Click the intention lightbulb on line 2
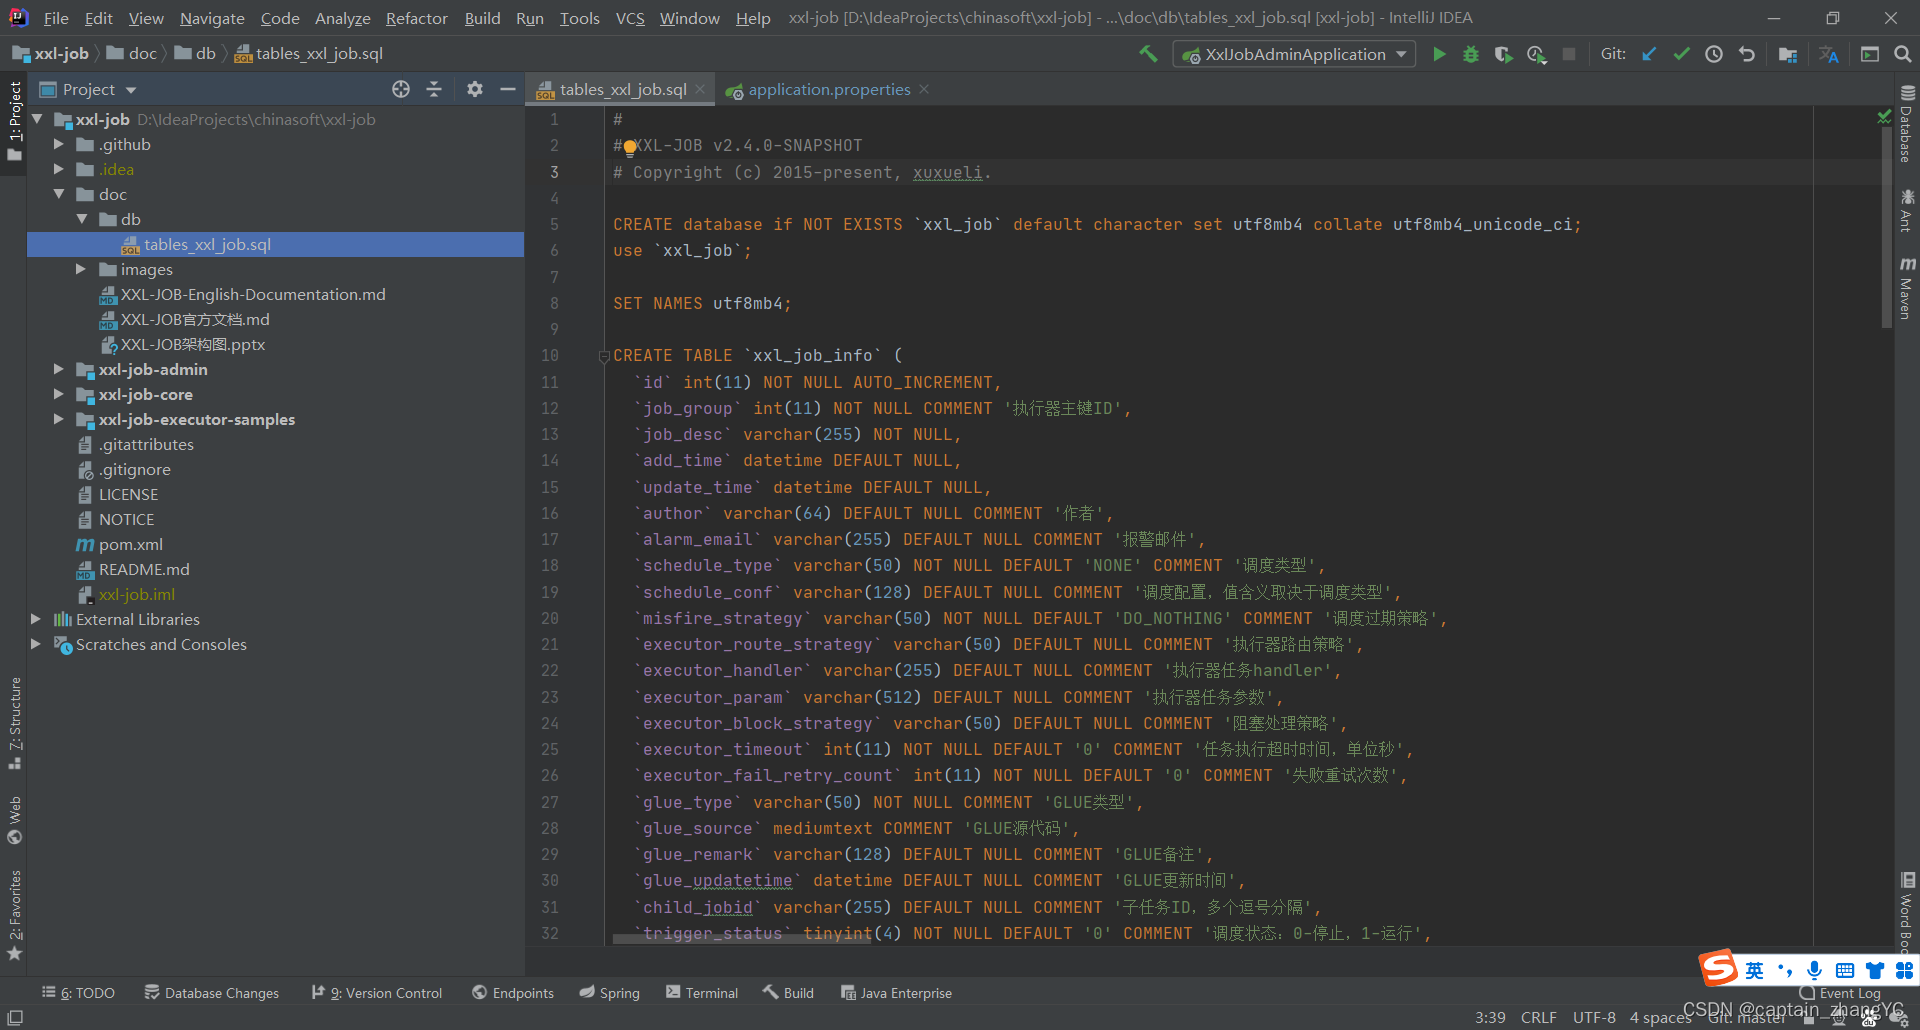This screenshot has width=1920, height=1030. point(629,148)
